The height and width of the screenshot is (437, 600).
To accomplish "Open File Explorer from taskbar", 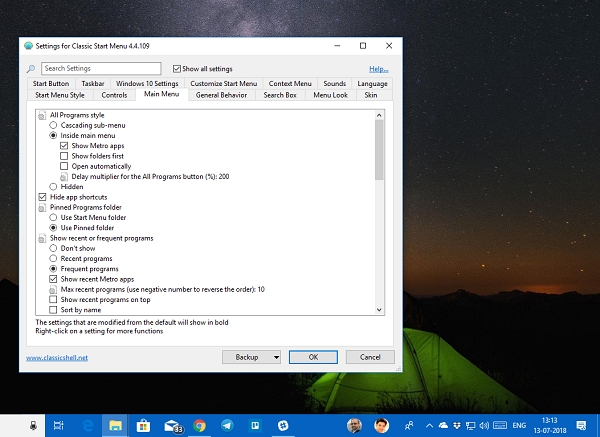I will [115, 425].
